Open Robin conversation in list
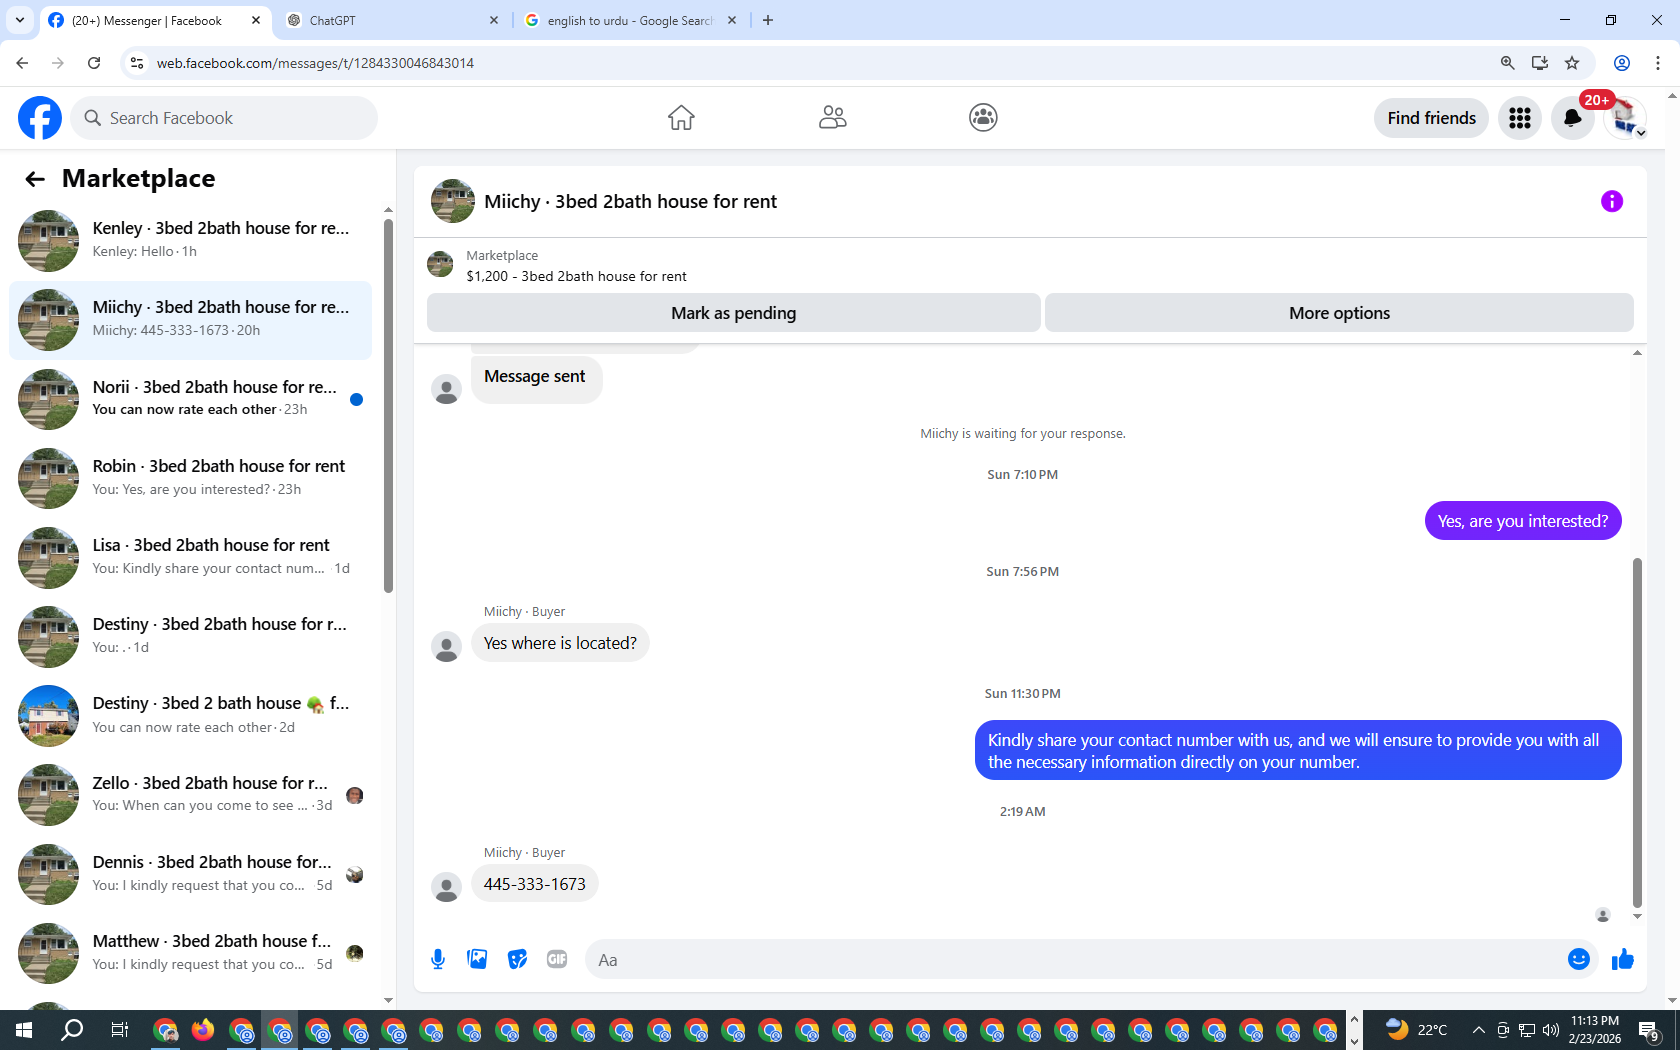This screenshot has width=1680, height=1050. pyautogui.click(x=190, y=478)
